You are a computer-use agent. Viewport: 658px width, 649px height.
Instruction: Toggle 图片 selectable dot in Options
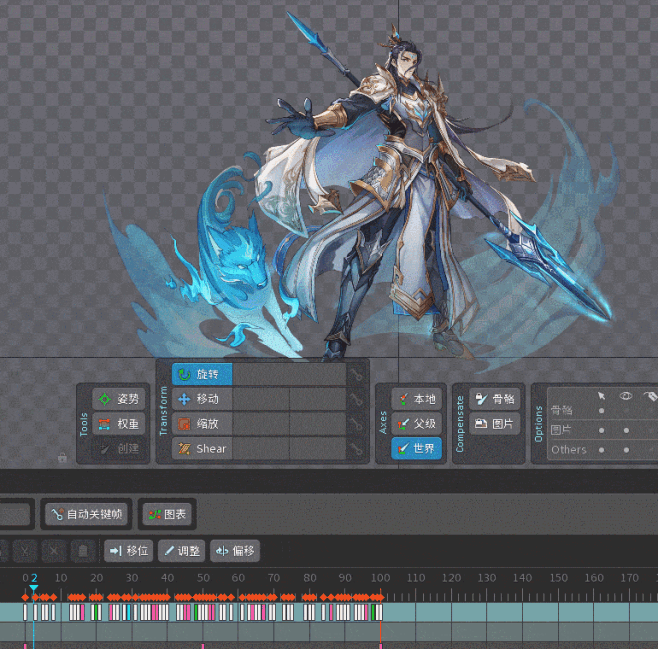point(601,430)
